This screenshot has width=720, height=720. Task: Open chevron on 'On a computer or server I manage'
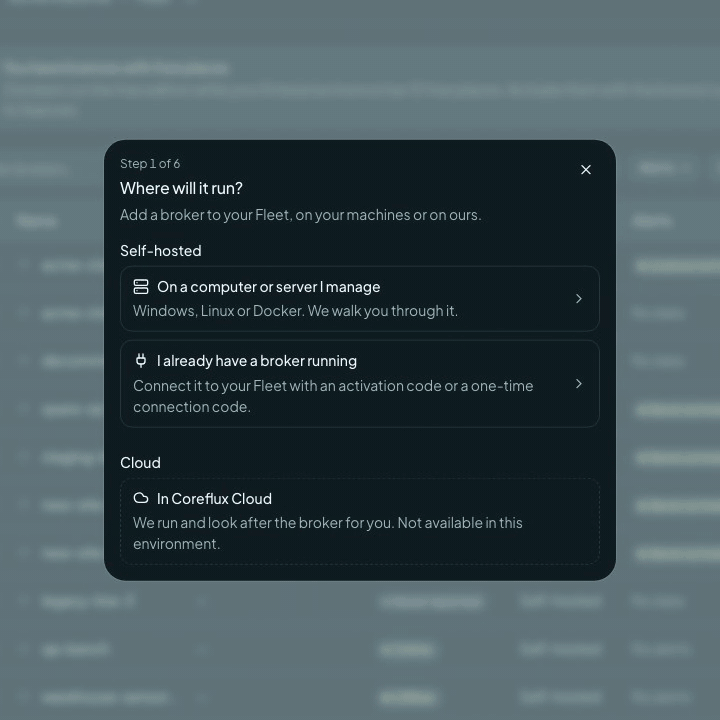click(x=579, y=299)
